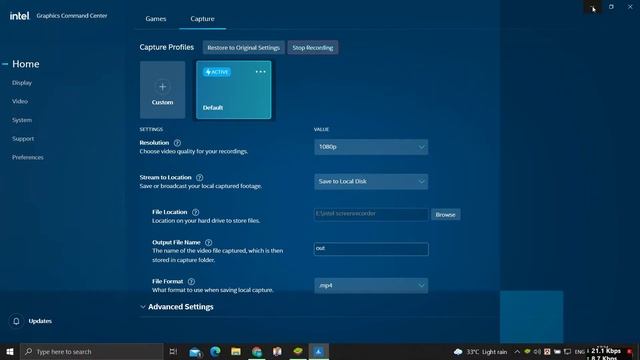Image resolution: width=640 pixels, height=360 pixels.
Task: Open the Support section
Action: 23,139
